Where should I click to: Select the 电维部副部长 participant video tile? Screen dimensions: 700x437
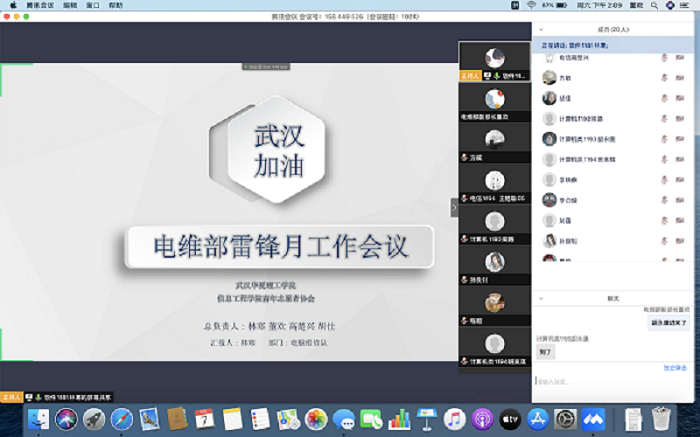coord(495,103)
